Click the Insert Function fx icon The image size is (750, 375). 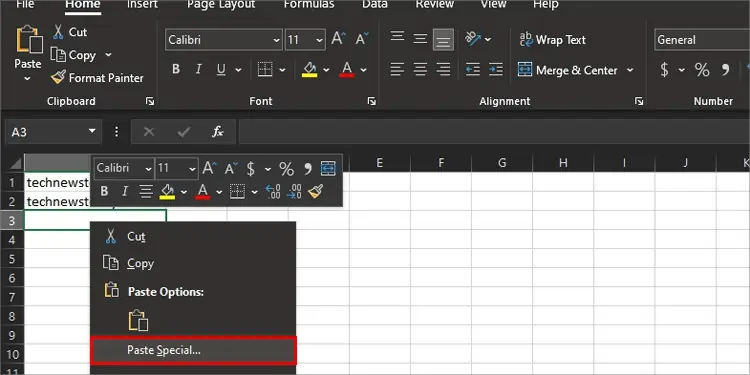218,132
